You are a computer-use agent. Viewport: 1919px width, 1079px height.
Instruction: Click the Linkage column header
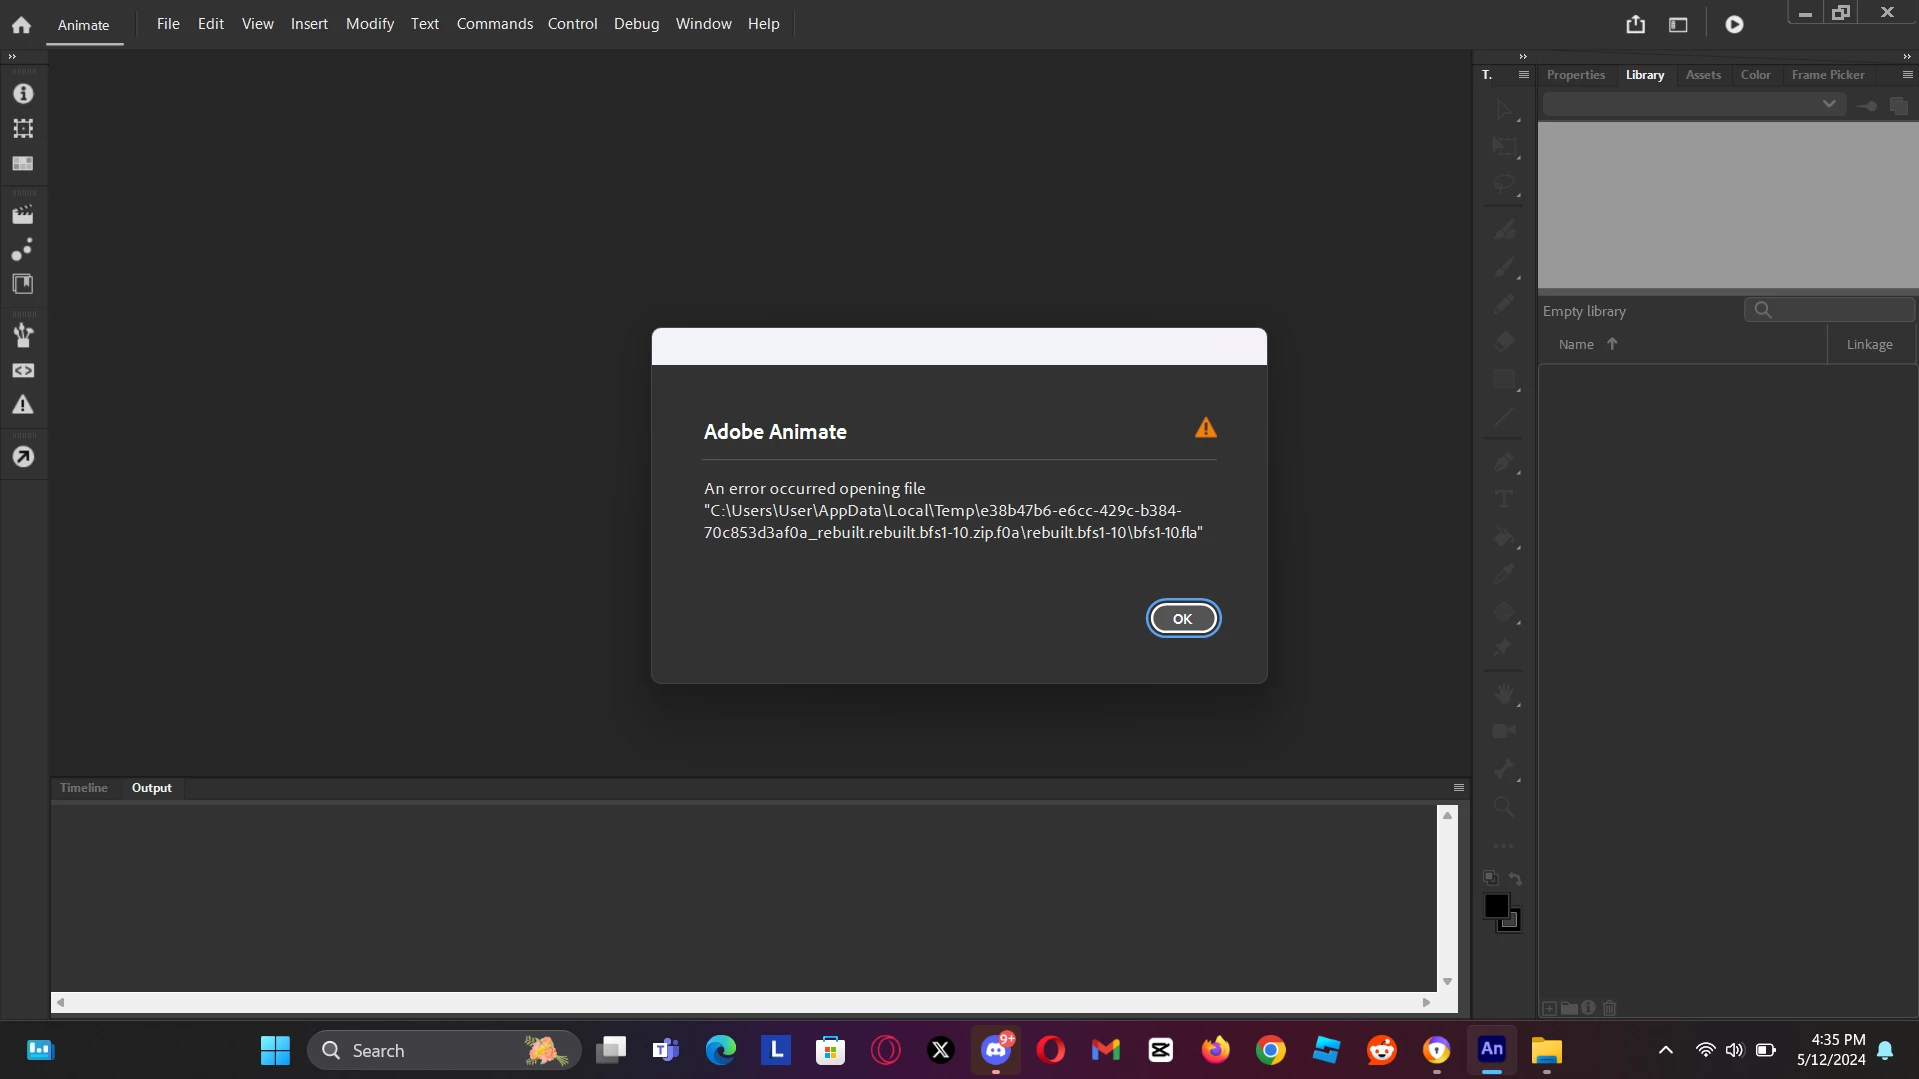(1869, 344)
